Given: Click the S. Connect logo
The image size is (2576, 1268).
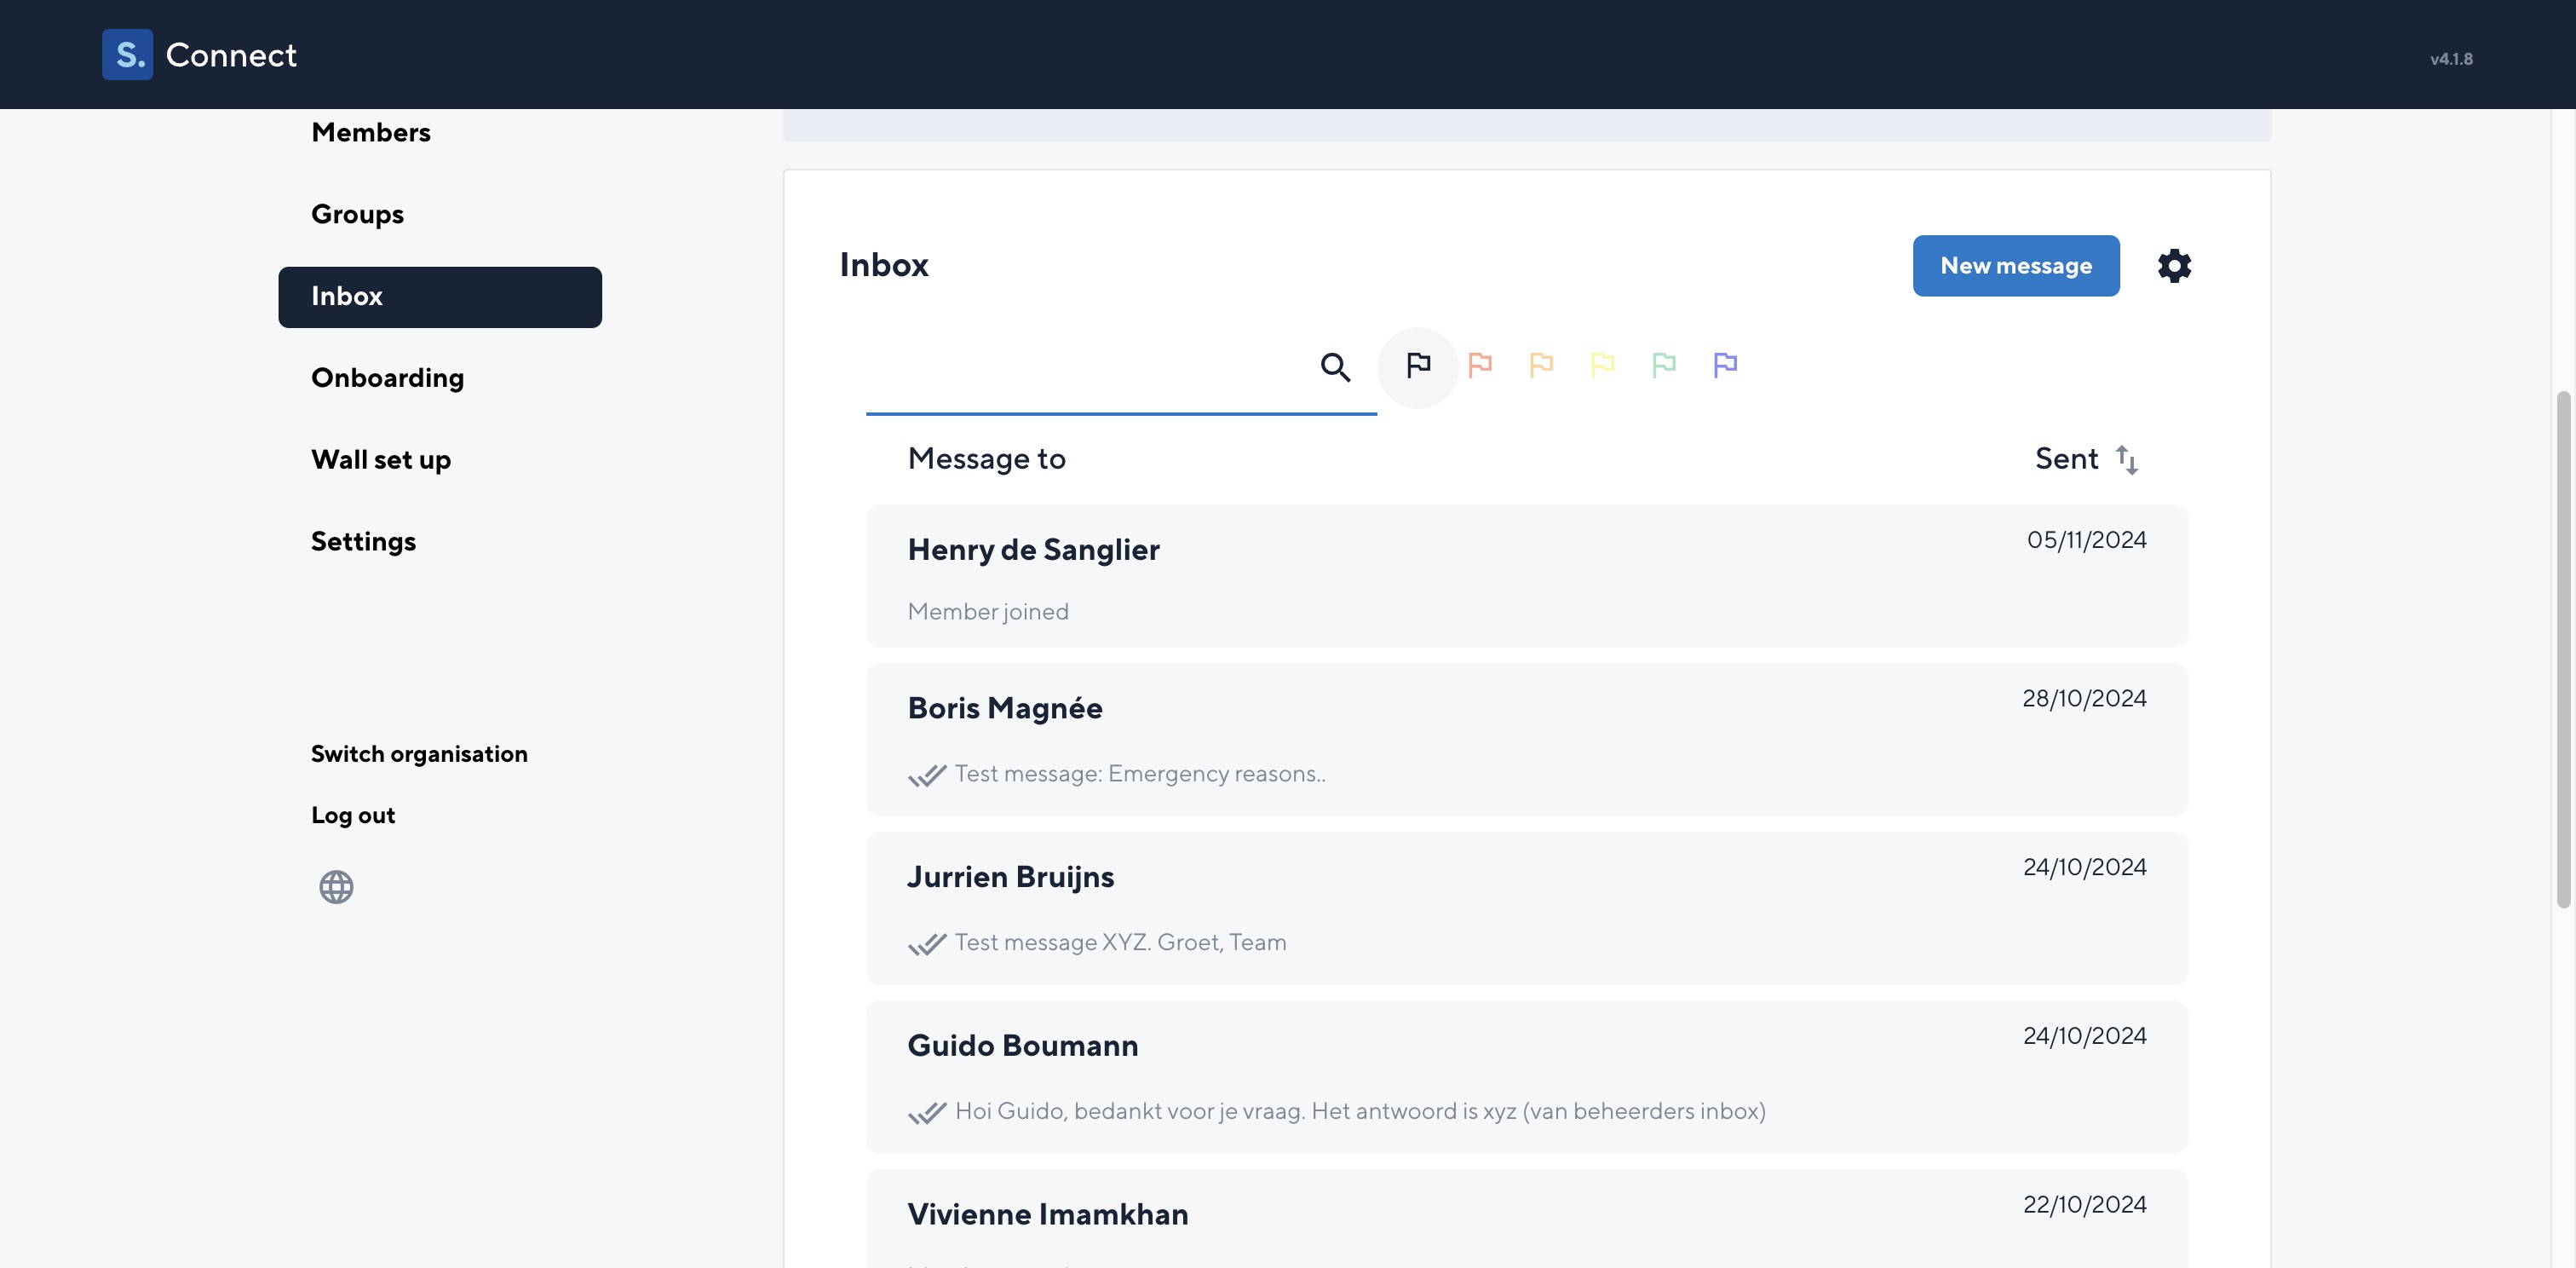Looking at the screenshot, I should 200,54.
